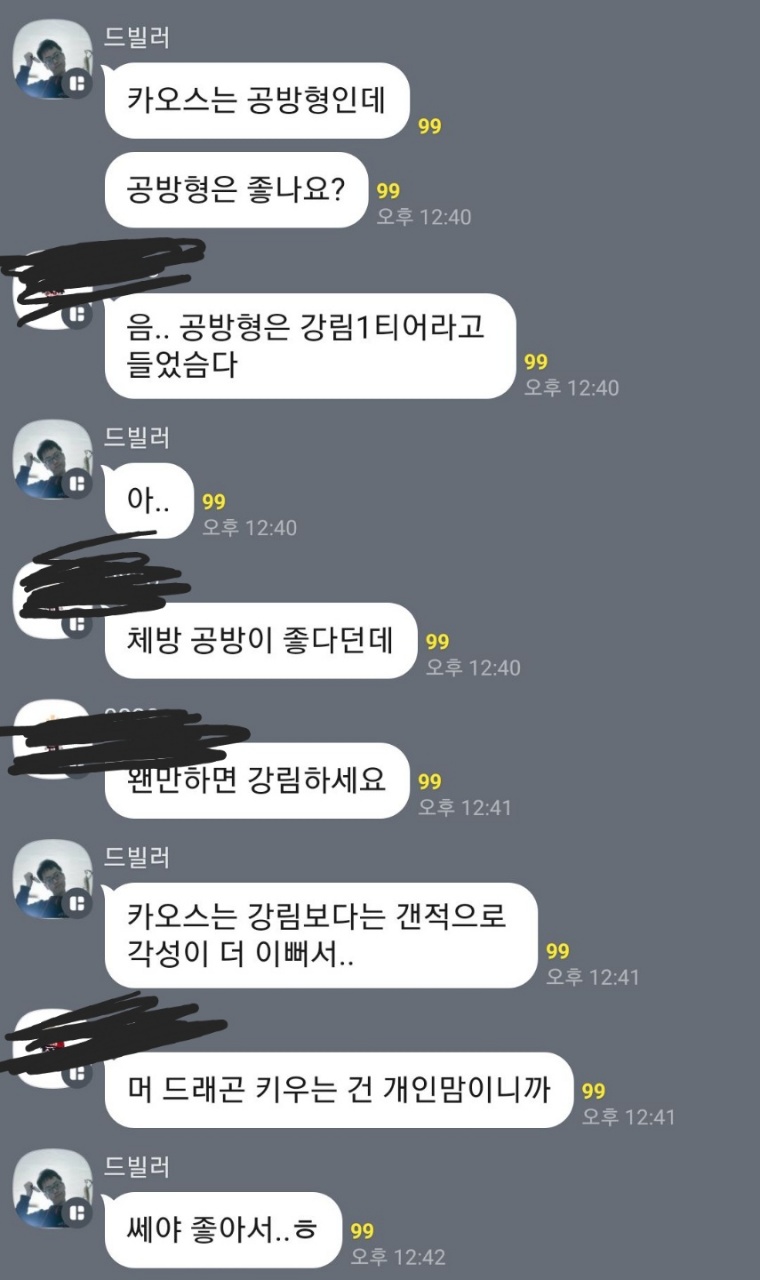Tap the open-chat badge icon beside "왠만하면 강림하세요"
The image size is (760, 1280).
pos(76,764)
